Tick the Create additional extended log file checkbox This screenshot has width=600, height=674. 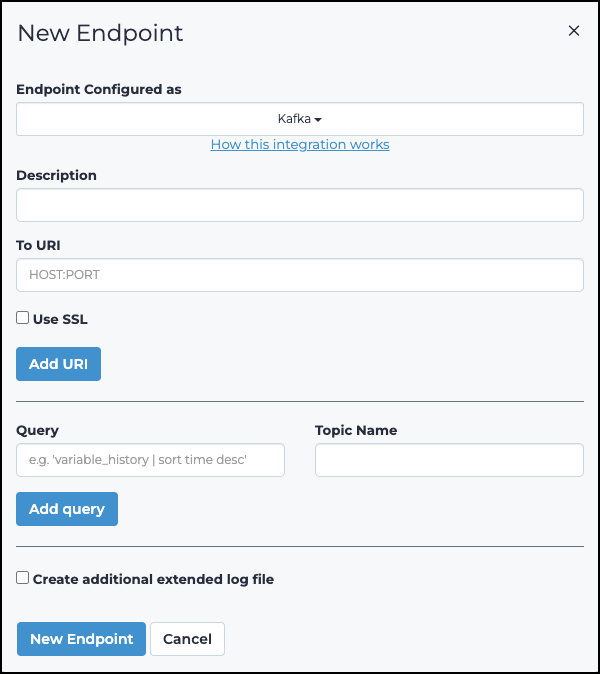pyautogui.click(x=22, y=578)
